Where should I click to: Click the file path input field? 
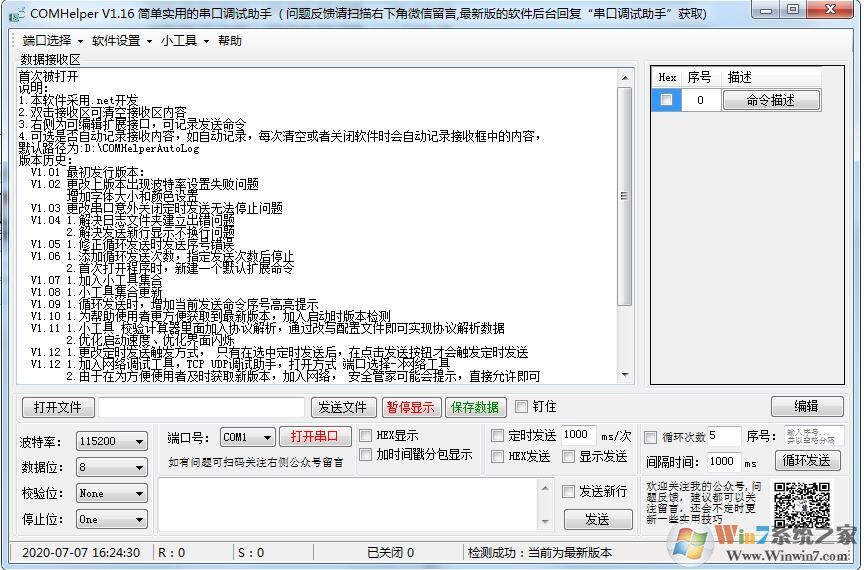(x=201, y=407)
